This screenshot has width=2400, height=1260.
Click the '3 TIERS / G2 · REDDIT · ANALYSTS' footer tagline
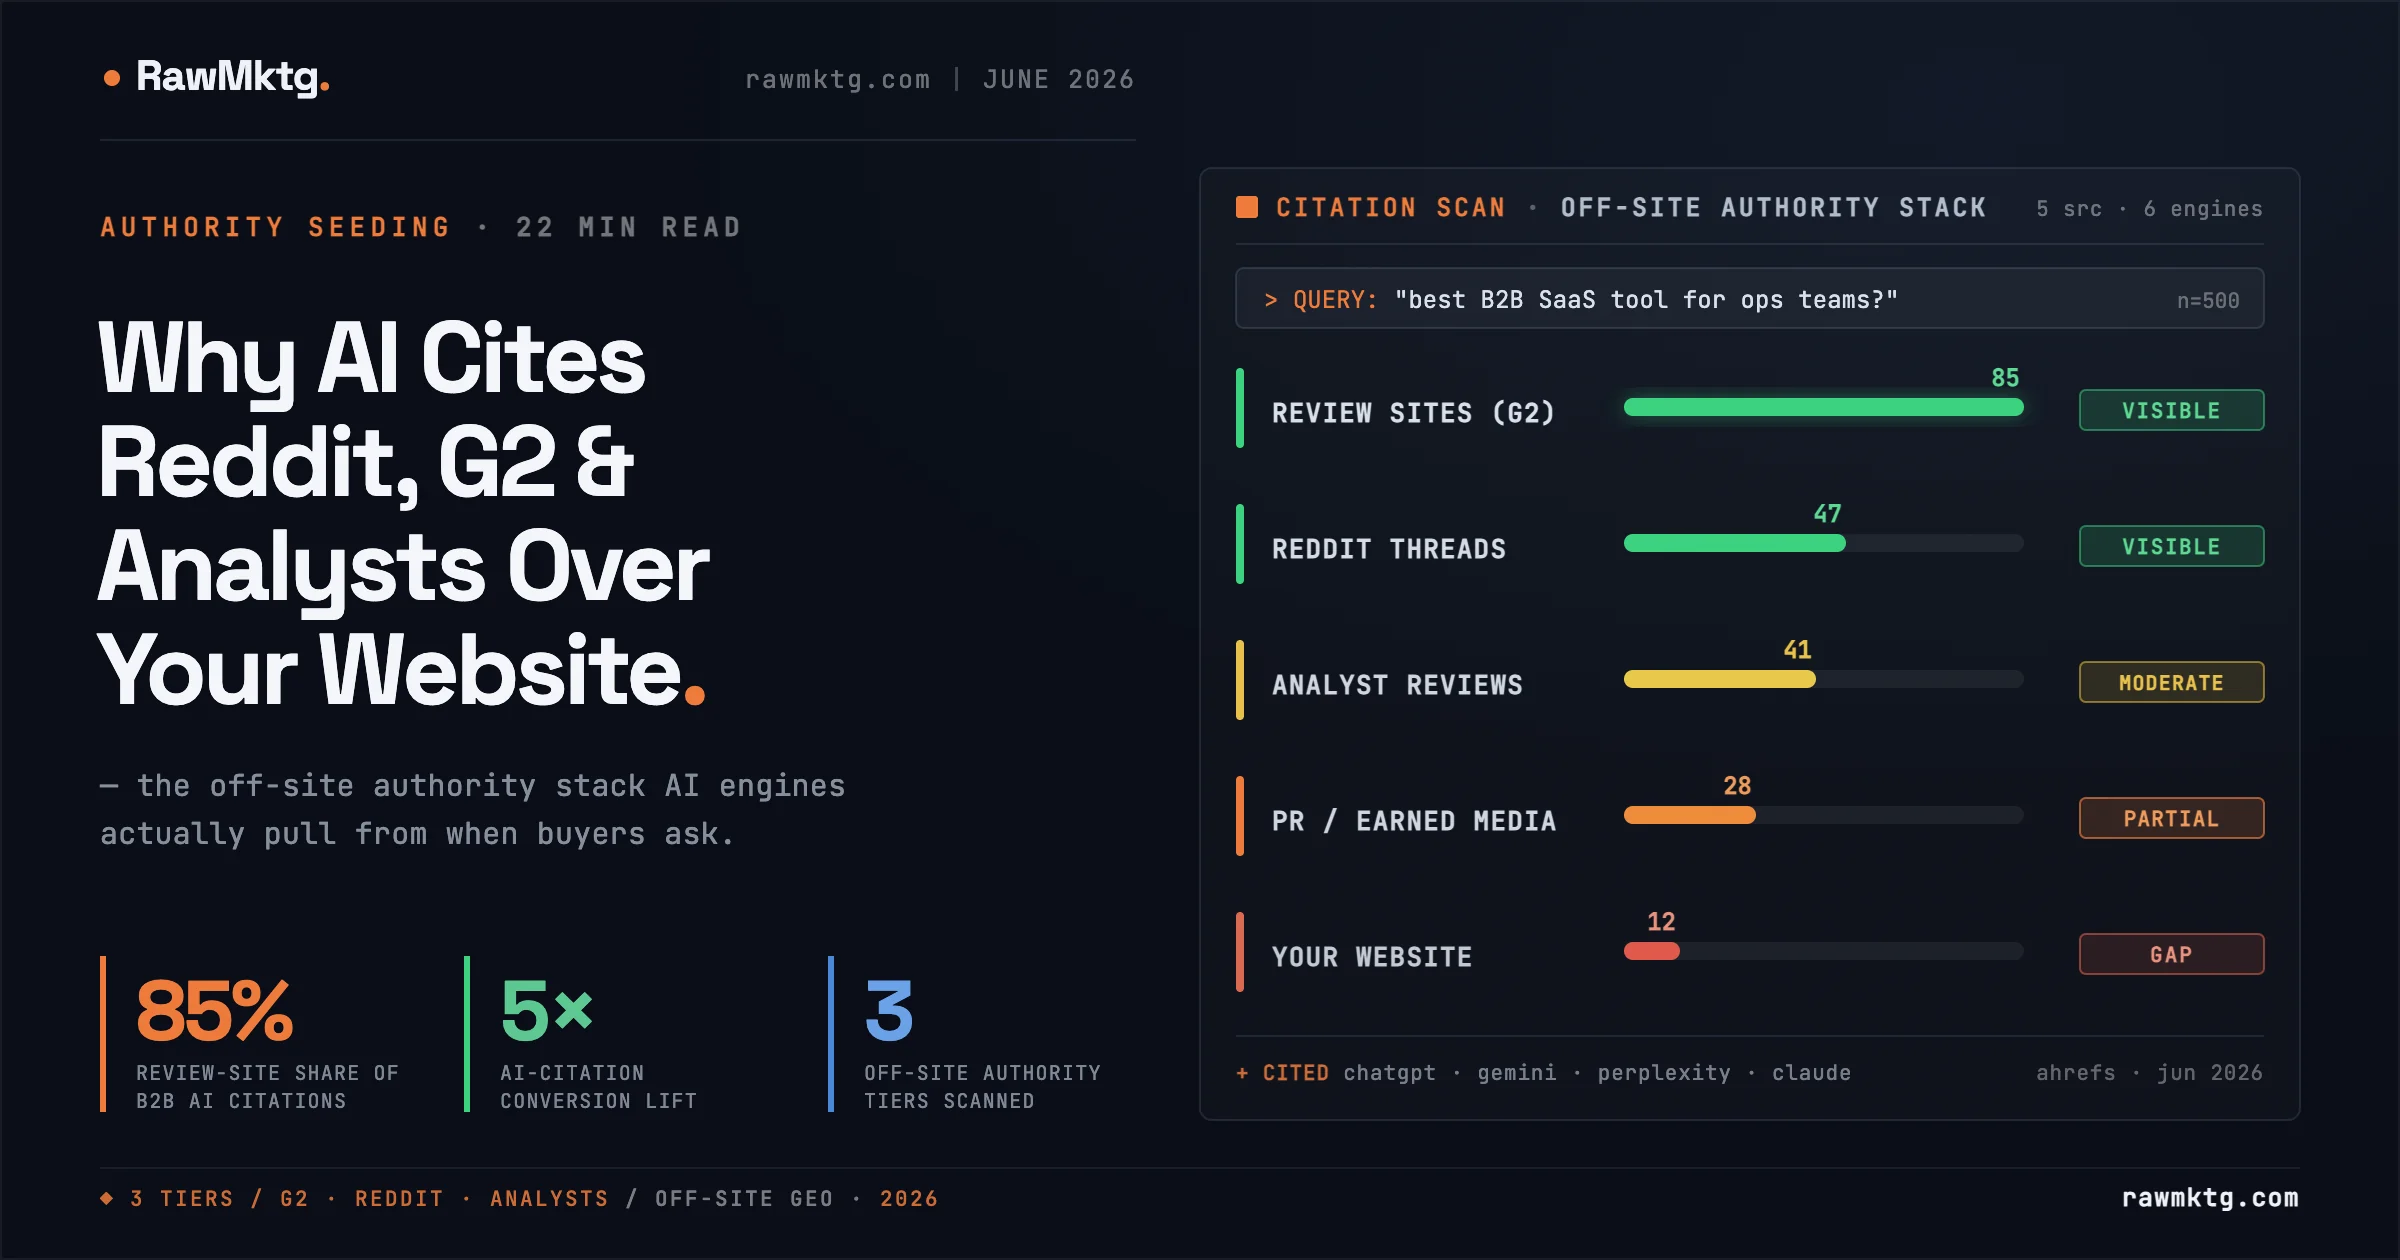[369, 1198]
